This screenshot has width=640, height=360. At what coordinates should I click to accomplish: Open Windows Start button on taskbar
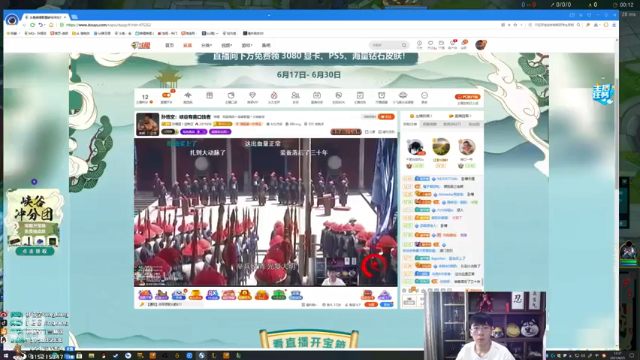pyautogui.click(x=6, y=356)
